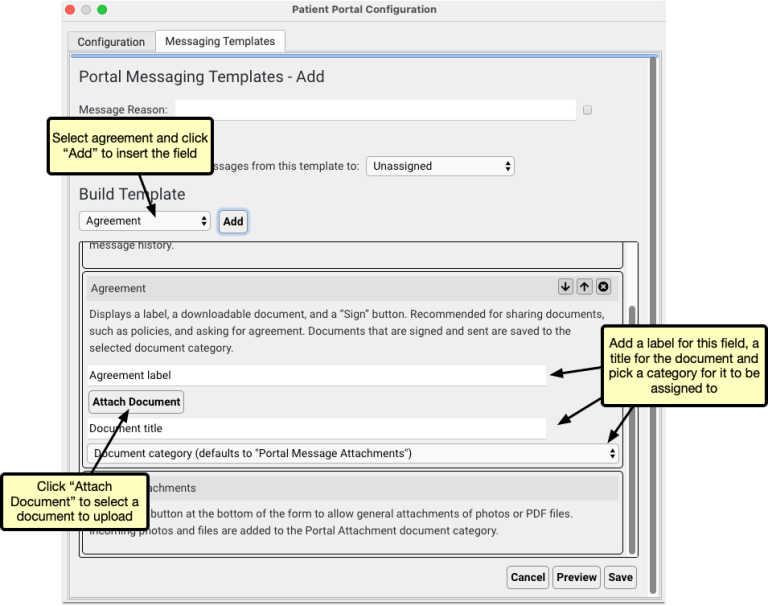Click the Cancel button
This screenshot has width=768, height=606.
tap(527, 577)
